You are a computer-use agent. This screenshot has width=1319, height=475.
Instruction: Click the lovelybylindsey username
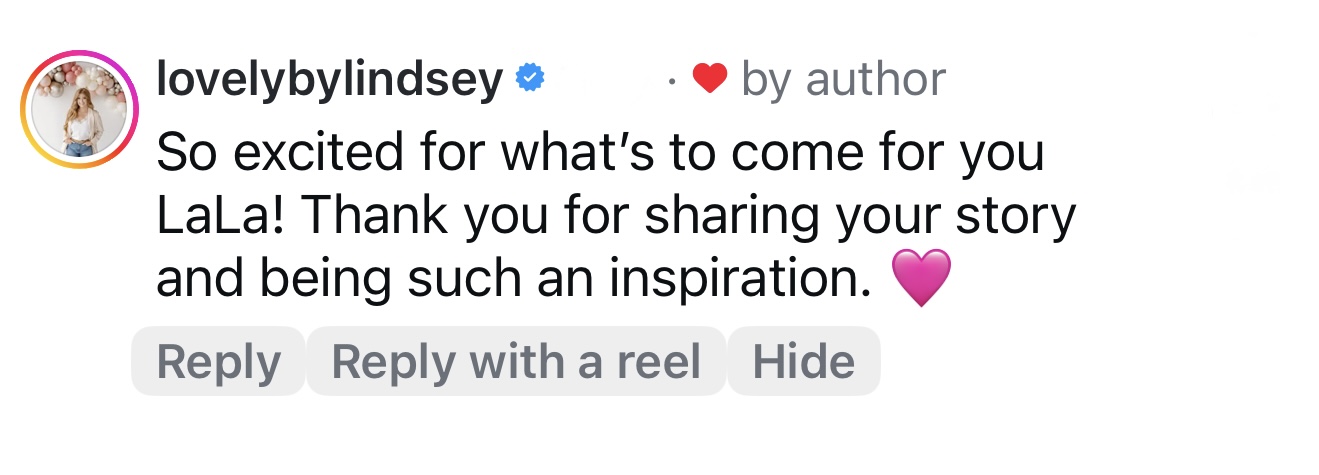(330, 80)
